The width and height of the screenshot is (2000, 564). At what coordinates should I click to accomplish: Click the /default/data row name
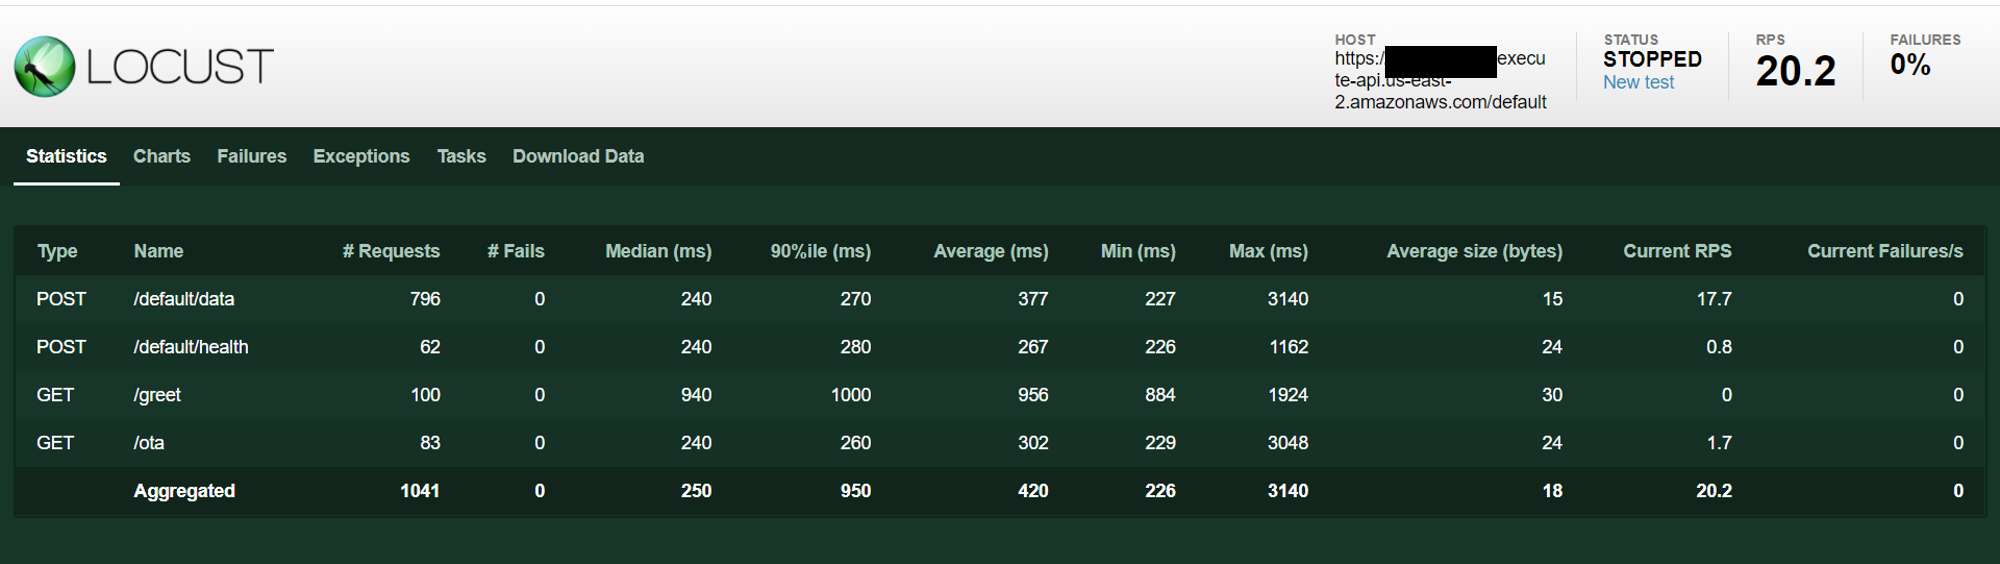[x=184, y=299]
